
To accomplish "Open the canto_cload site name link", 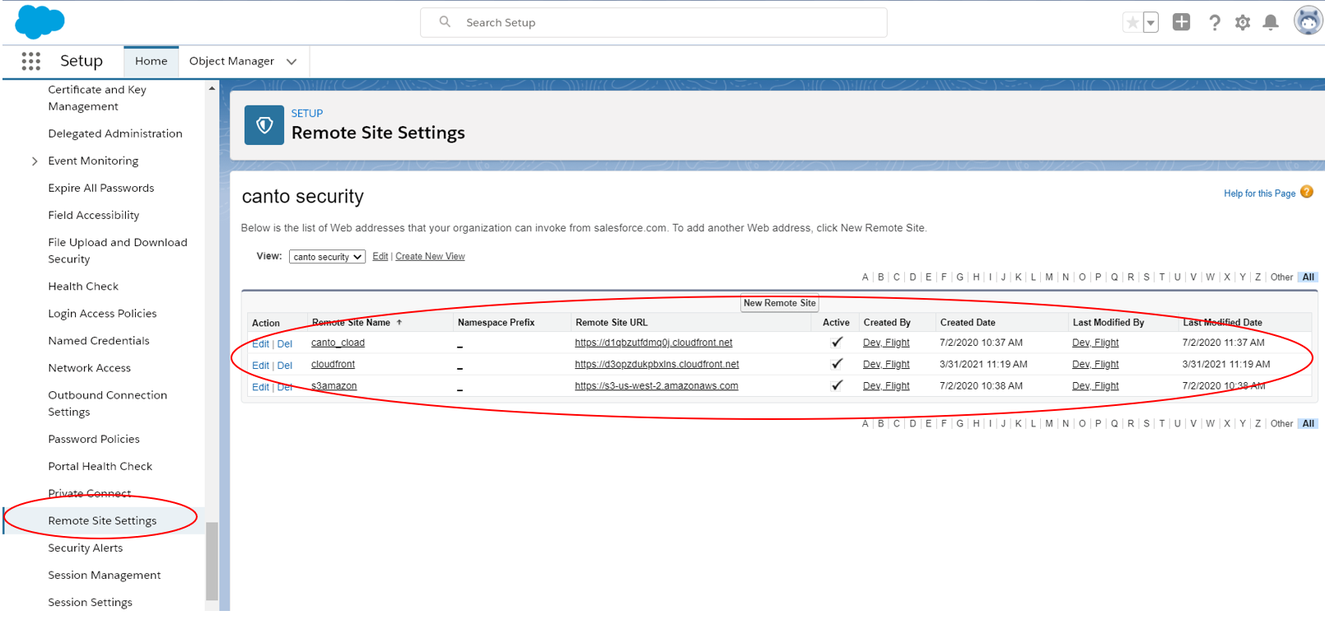I will coord(338,343).
